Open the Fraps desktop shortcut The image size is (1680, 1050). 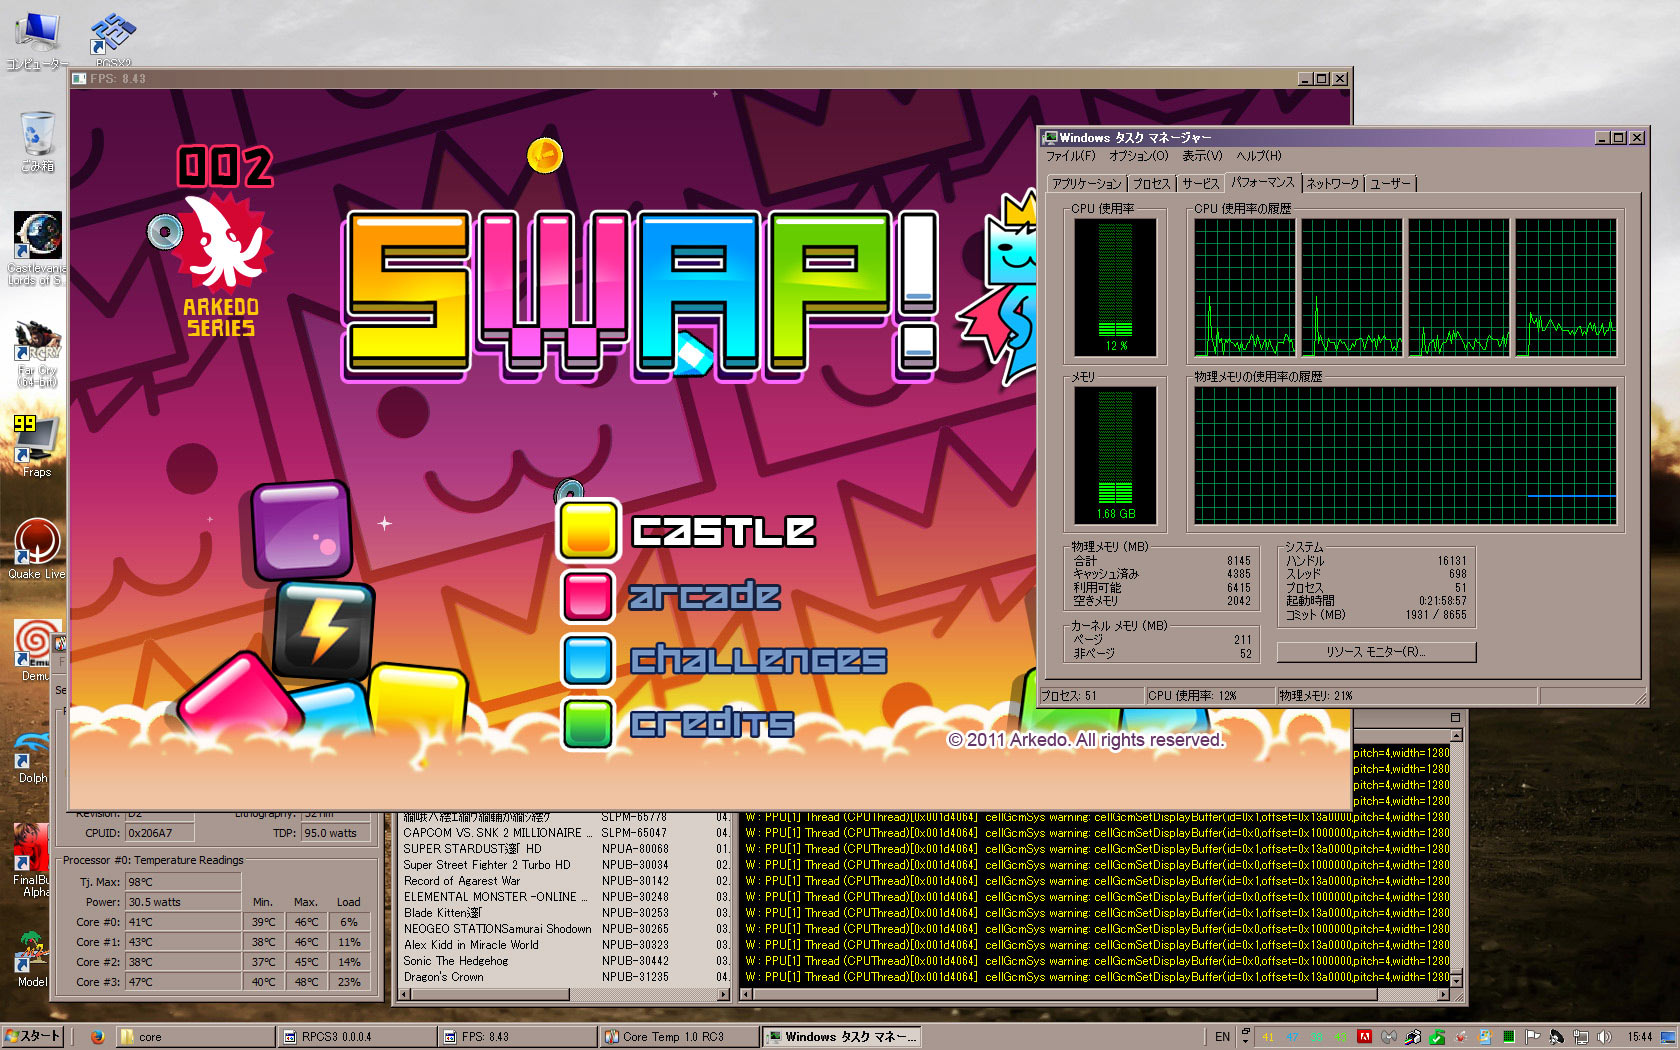(x=36, y=446)
